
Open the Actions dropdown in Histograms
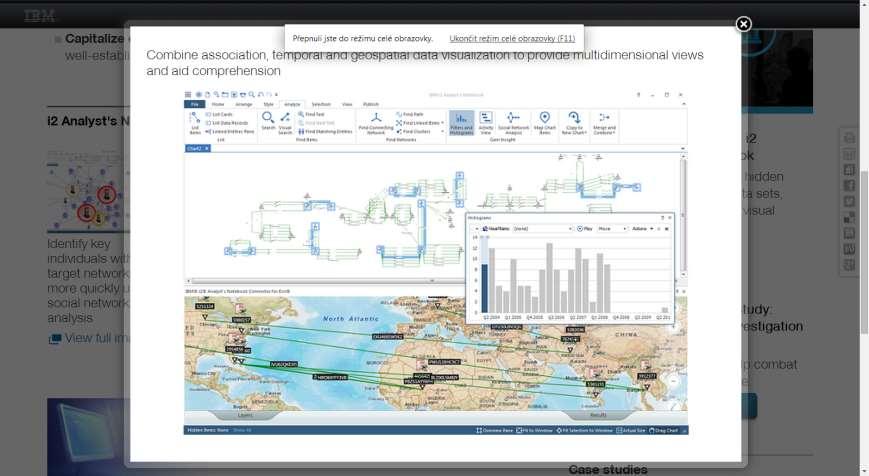click(x=642, y=229)
